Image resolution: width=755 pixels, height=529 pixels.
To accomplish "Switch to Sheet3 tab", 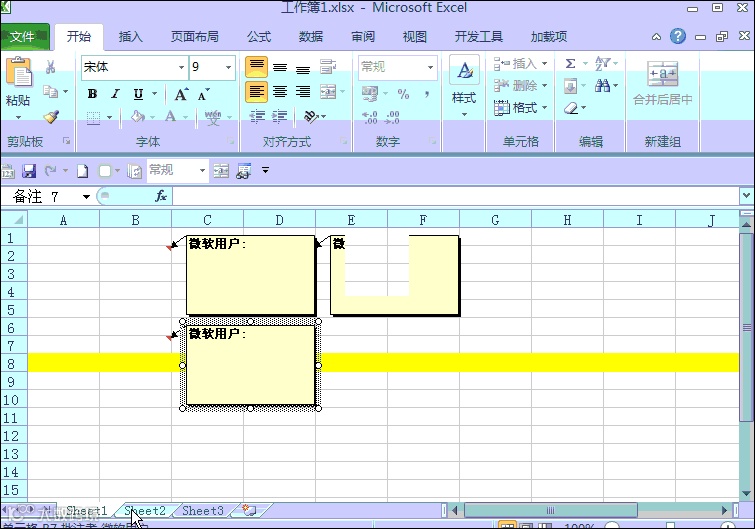I will [203, 511].
